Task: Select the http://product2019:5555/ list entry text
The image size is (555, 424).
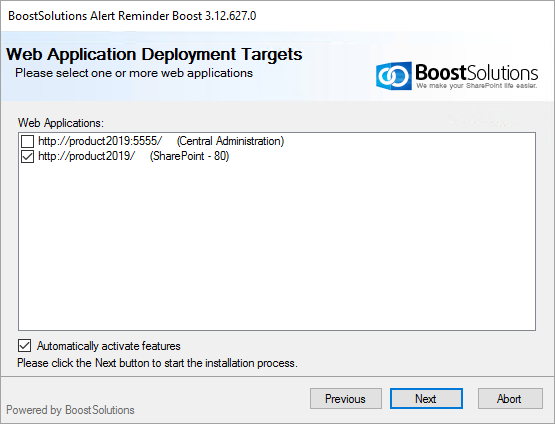Action: click(100, 141)
